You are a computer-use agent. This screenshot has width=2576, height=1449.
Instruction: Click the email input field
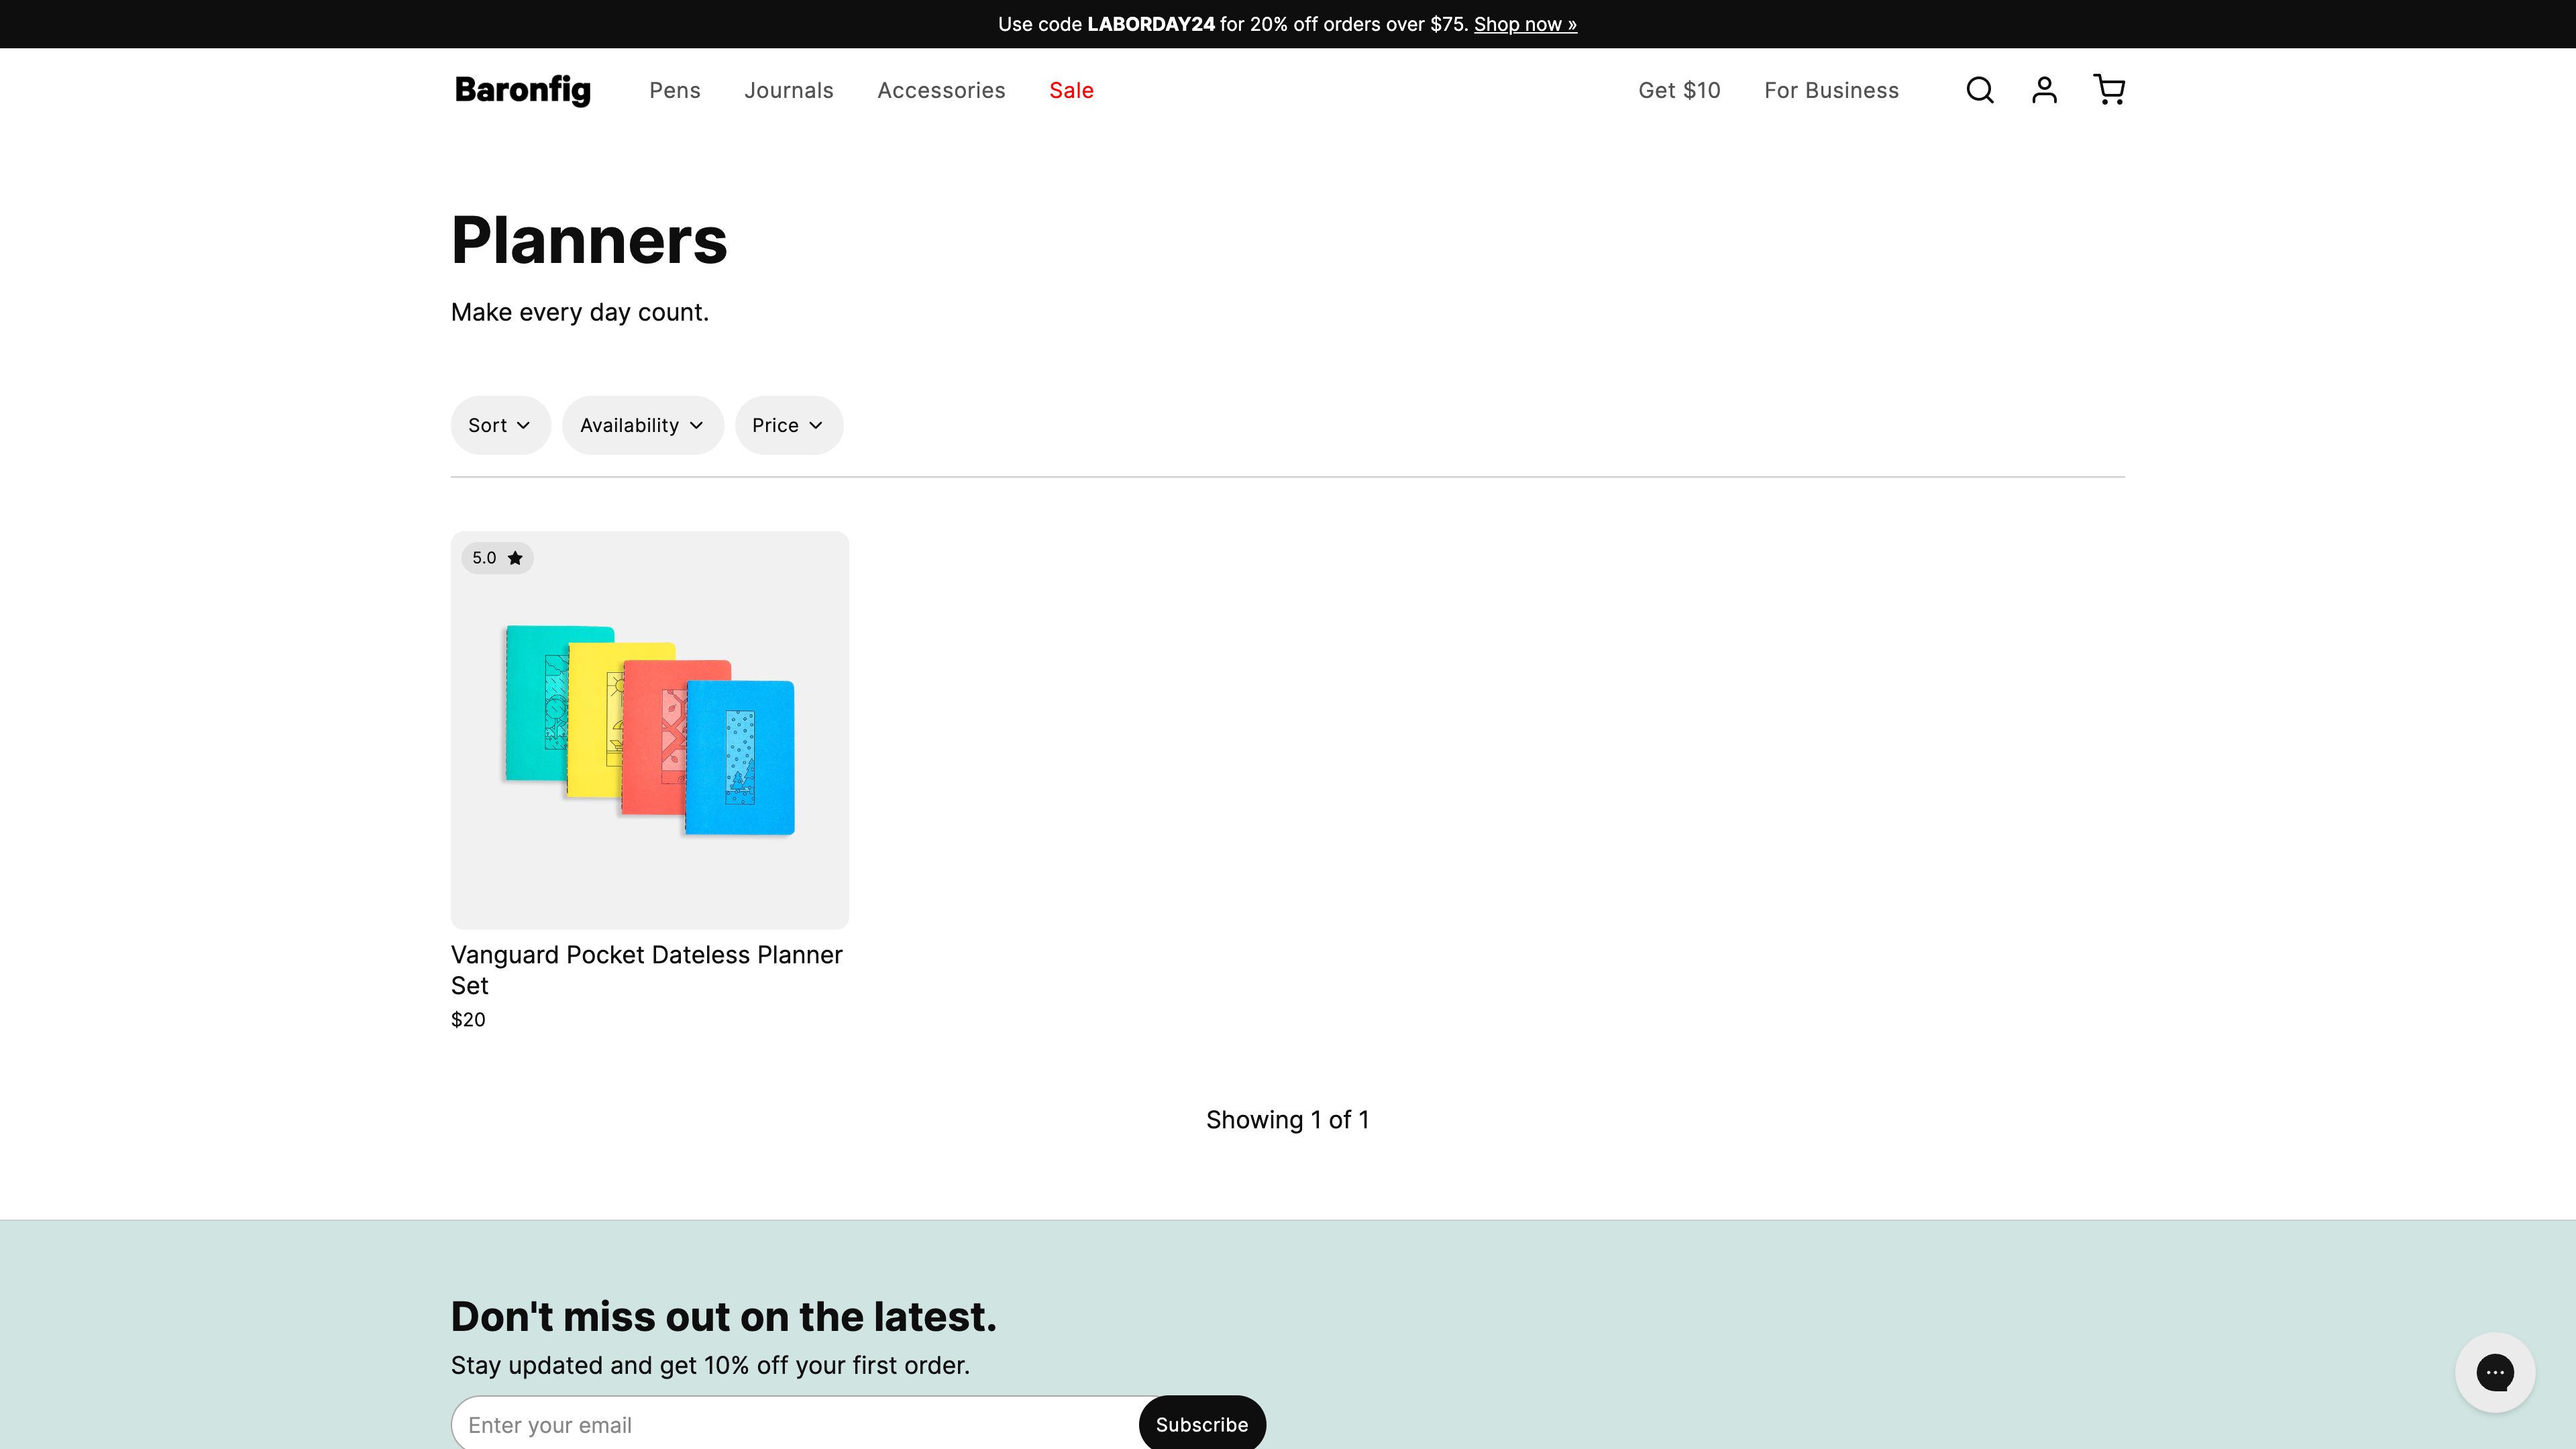793,1424
